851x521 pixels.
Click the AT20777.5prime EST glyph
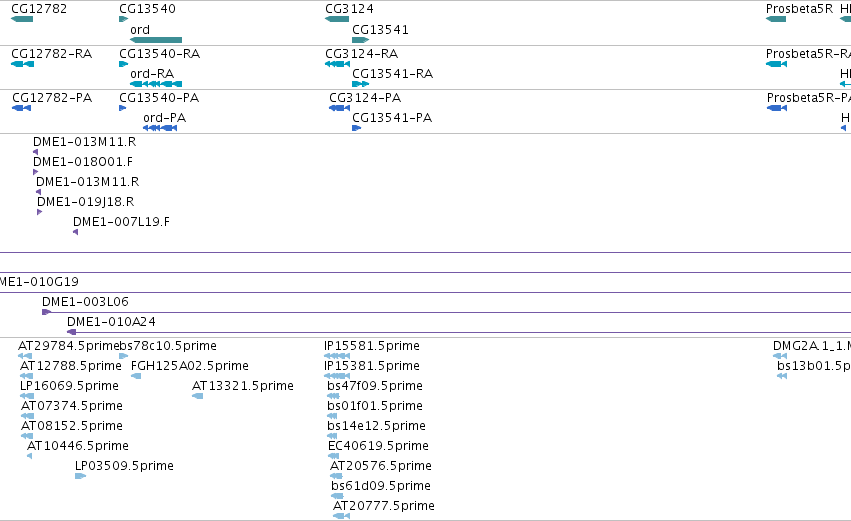[341, 516]
